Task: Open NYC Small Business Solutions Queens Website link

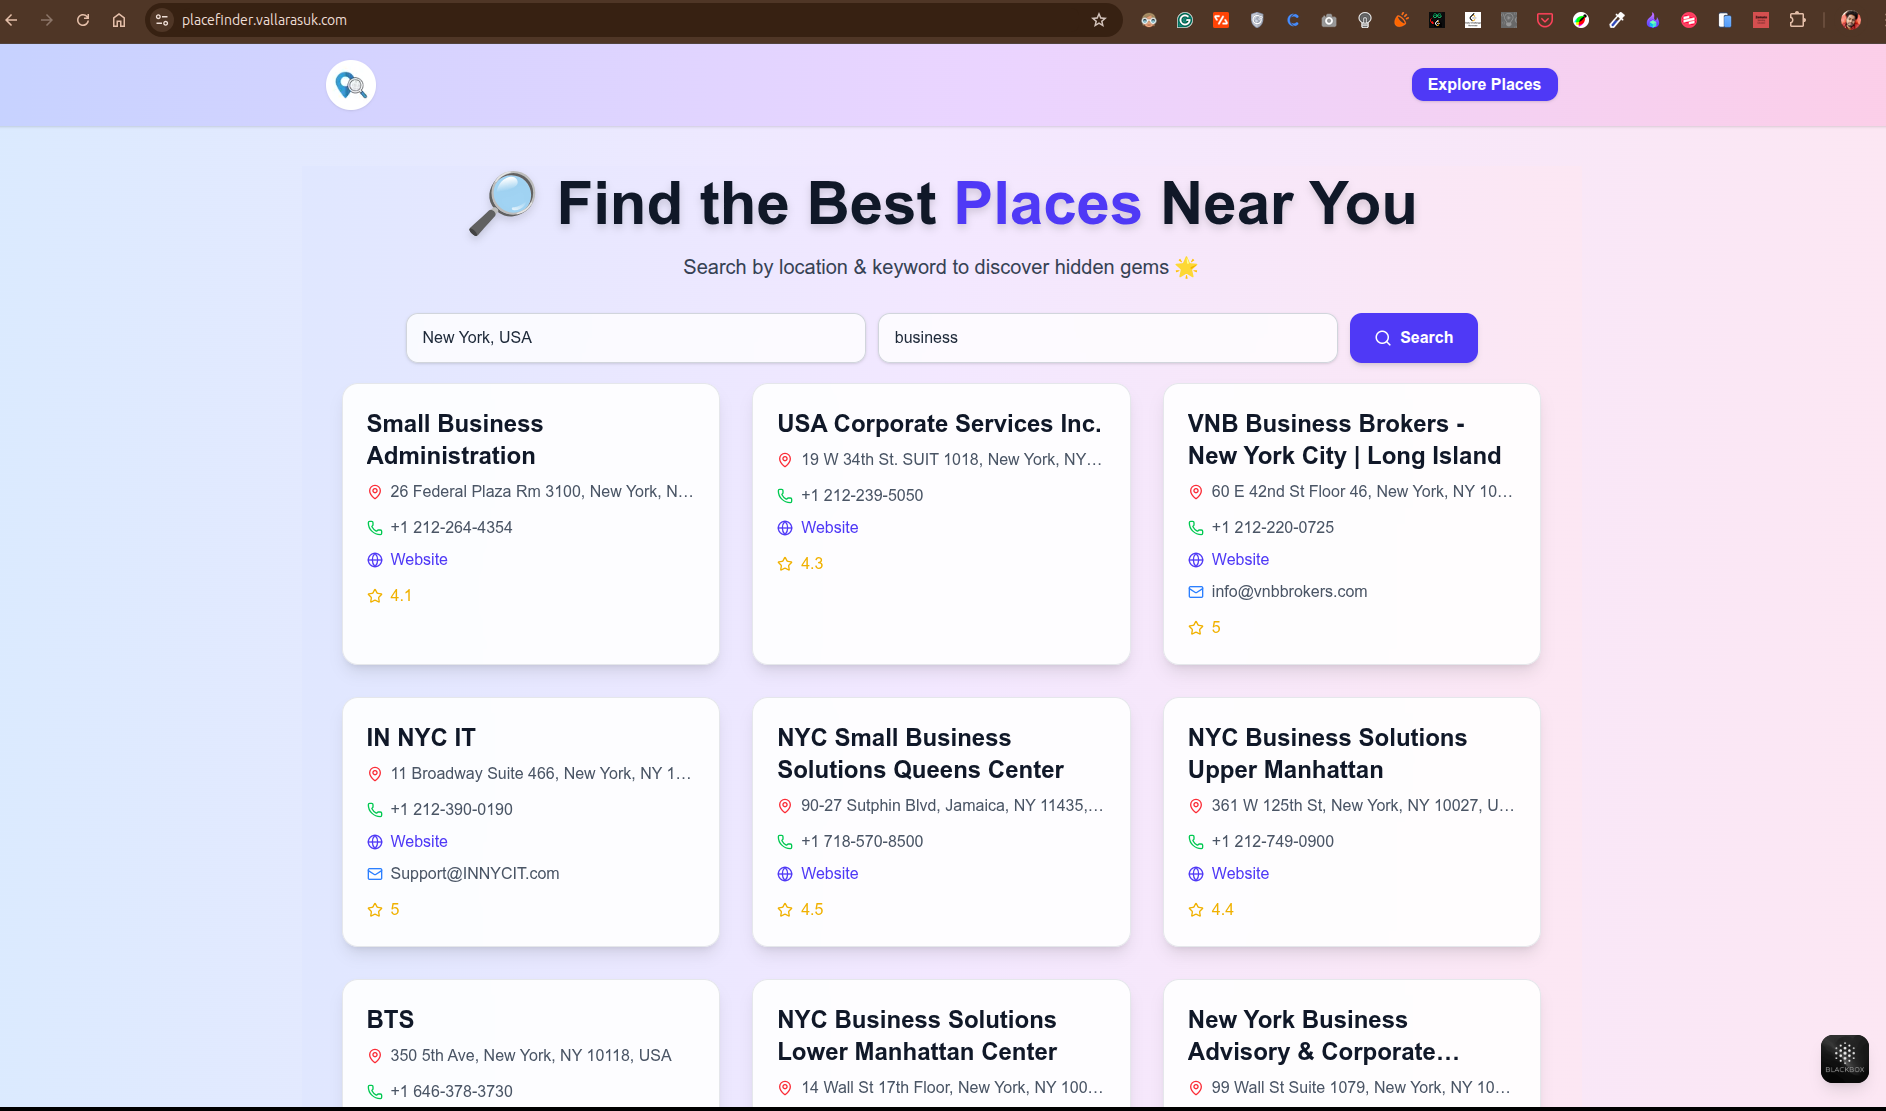Action: click(829, 874)
